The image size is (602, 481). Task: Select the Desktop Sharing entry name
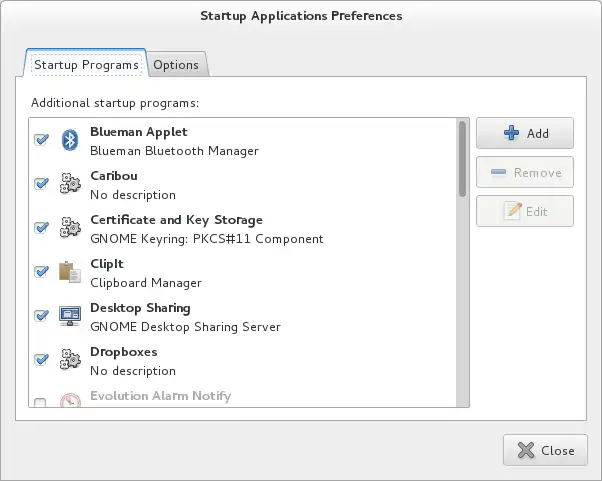coord(140,308)
